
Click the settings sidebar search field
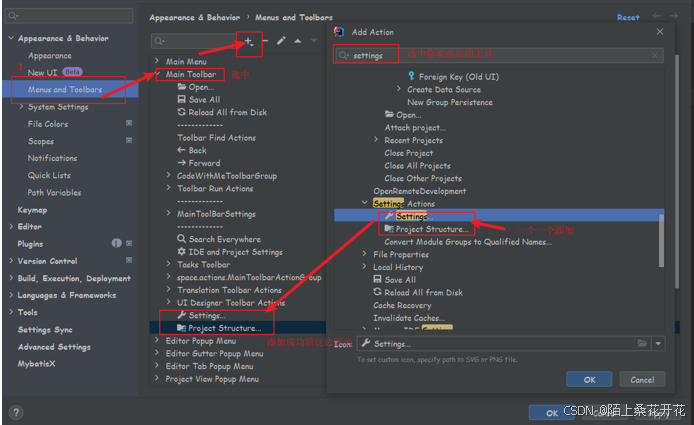point(69,15)
